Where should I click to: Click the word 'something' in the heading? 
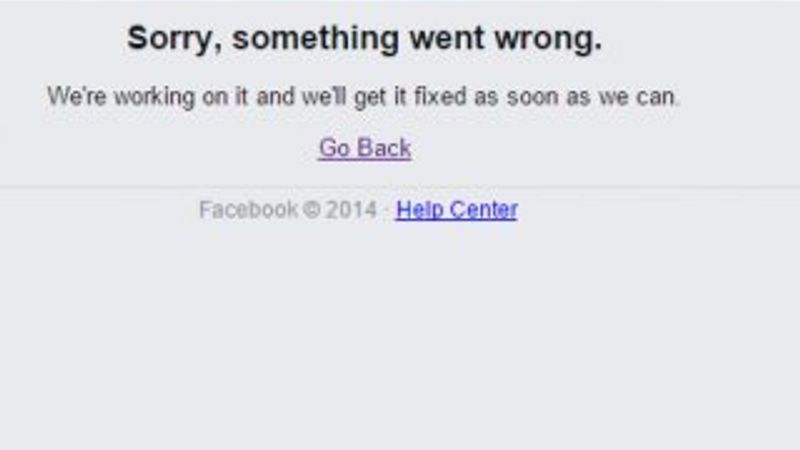coord(315,39)
